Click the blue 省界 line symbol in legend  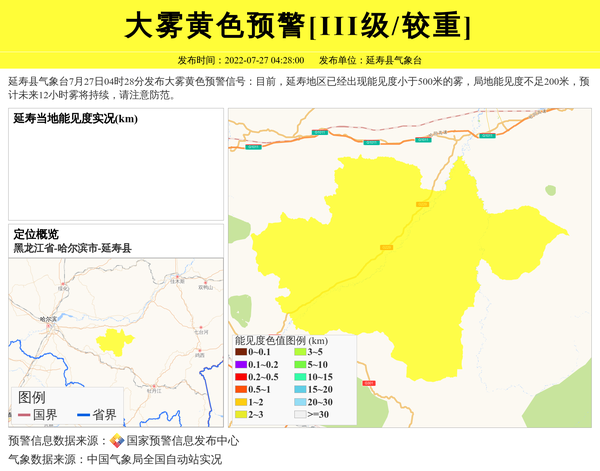coord(82,415)
